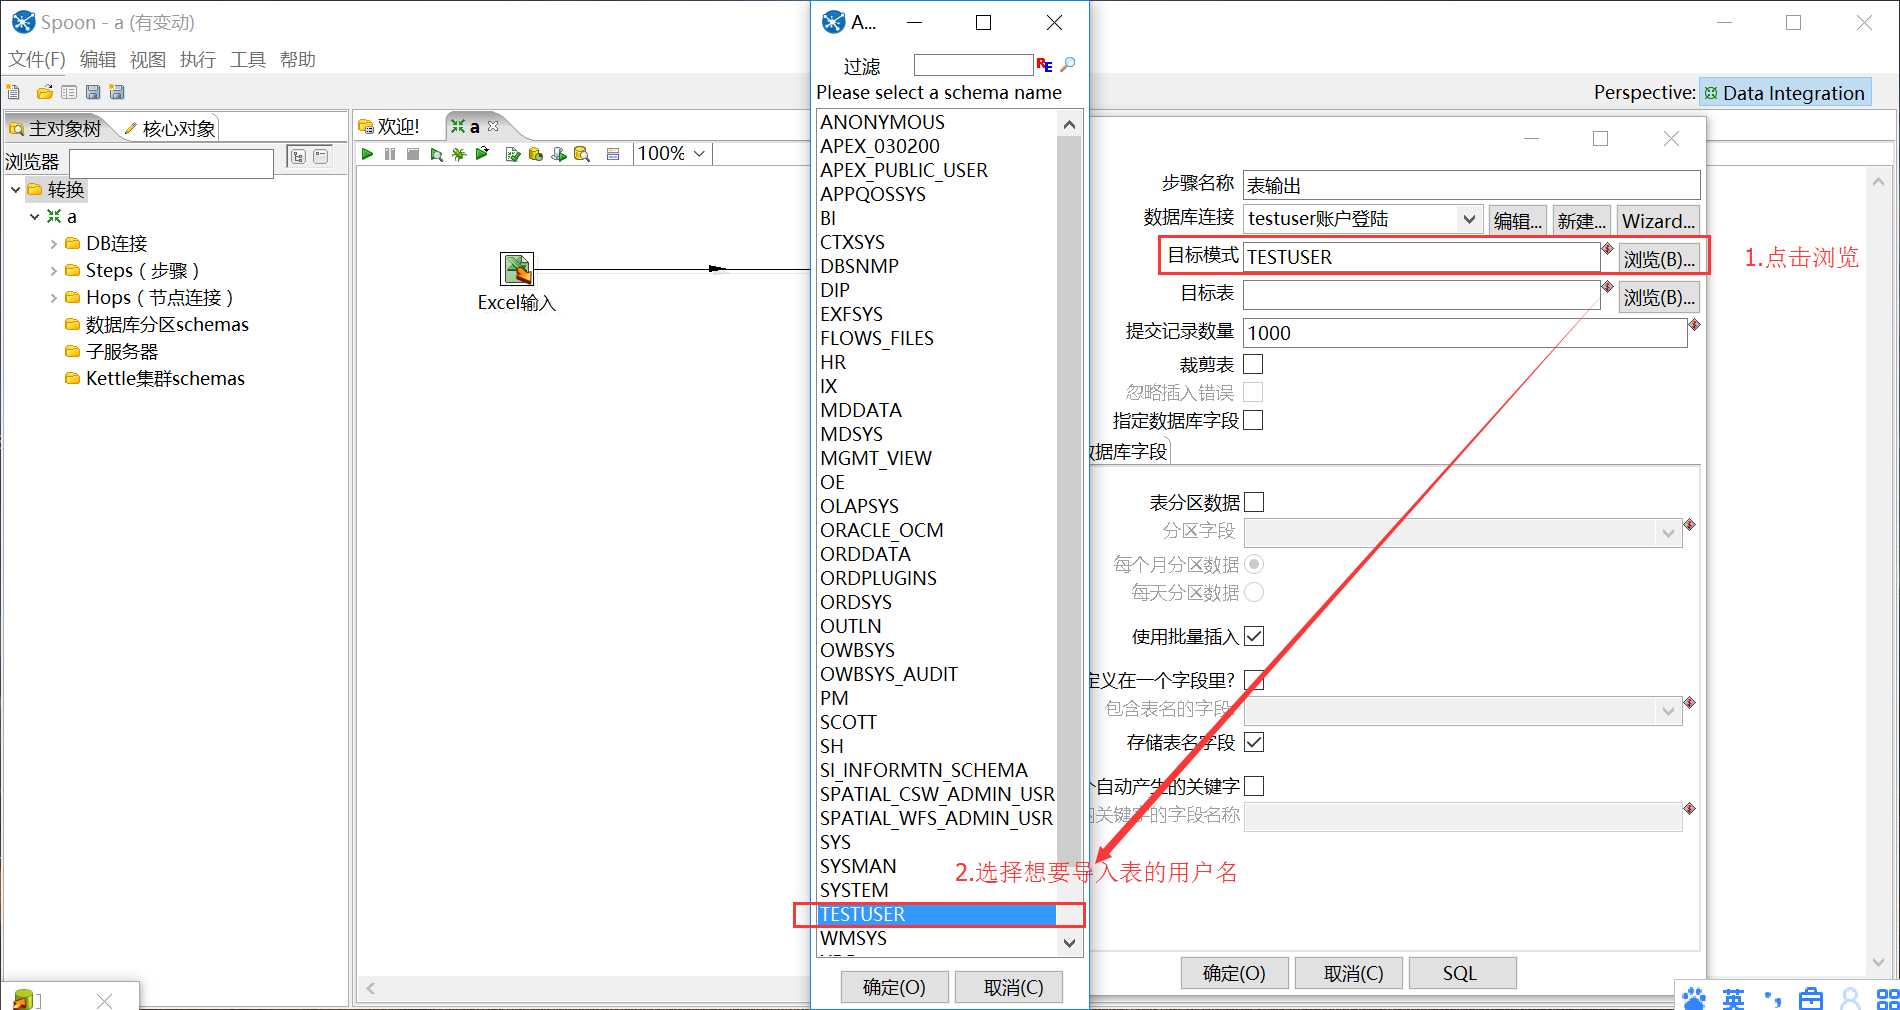Collapse the 转换 tree node
The width and height of the screenshot is (1900, 1010).
click(x=16, y=189)
